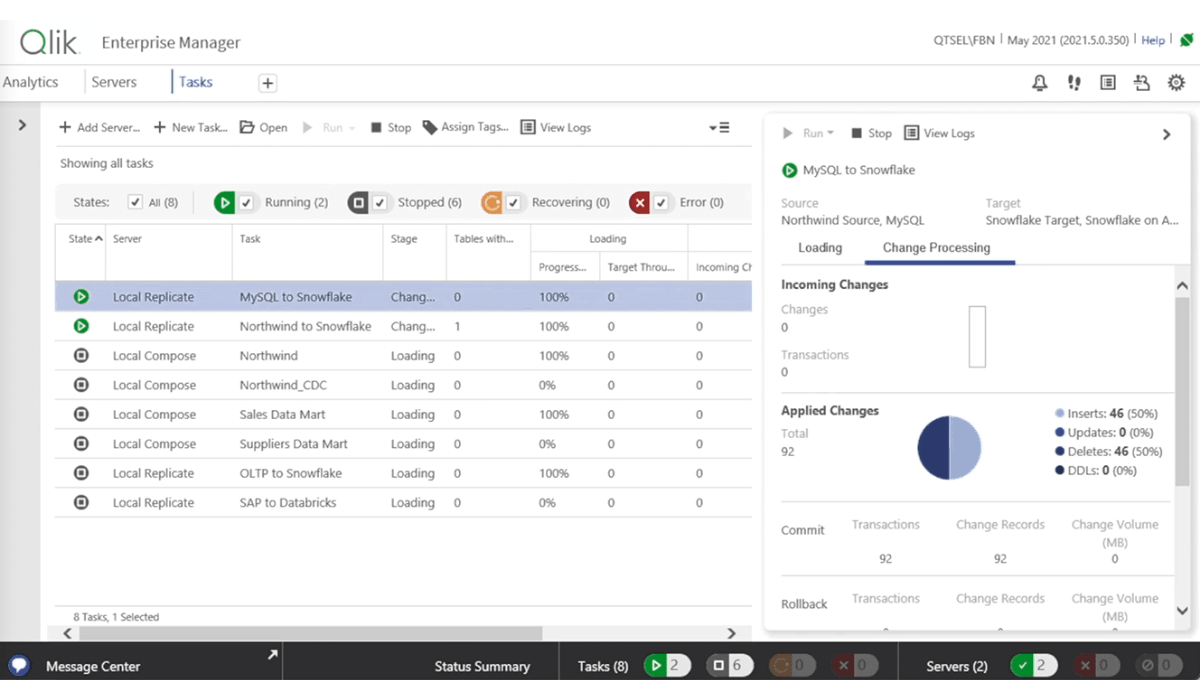This screenshot has height=700, width=1200.
Task: Select the Tasks tab
Action: [196, 82]
